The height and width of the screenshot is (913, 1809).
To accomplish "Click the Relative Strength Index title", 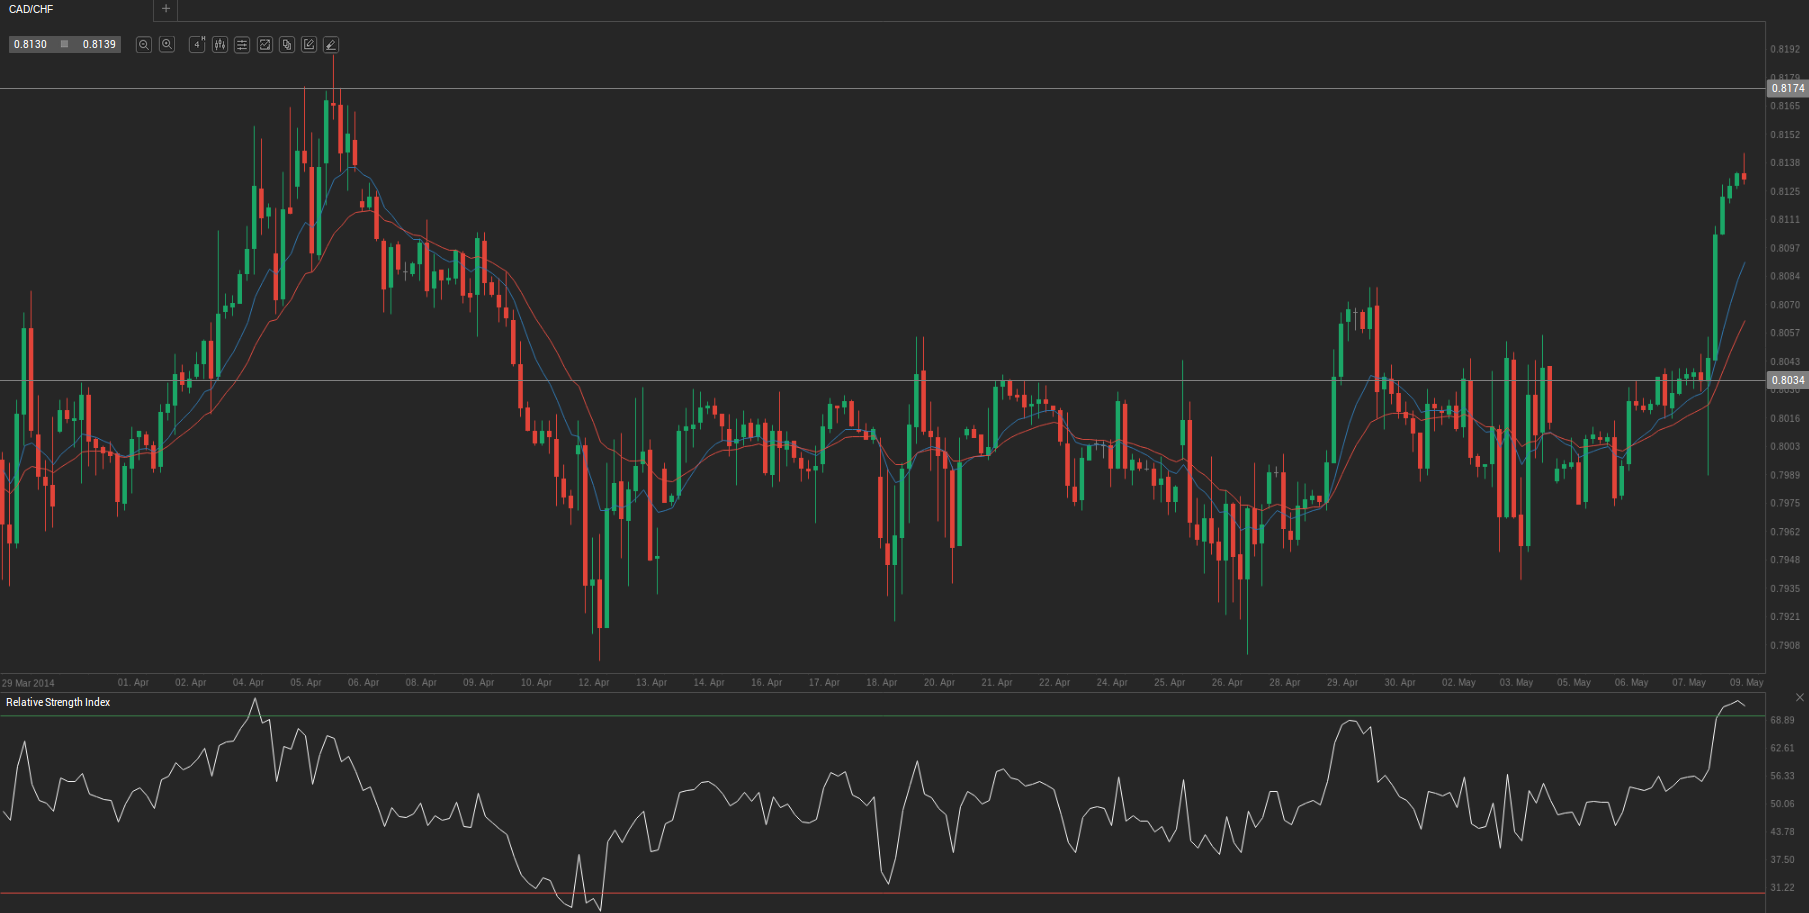I will tap(58, 703).
